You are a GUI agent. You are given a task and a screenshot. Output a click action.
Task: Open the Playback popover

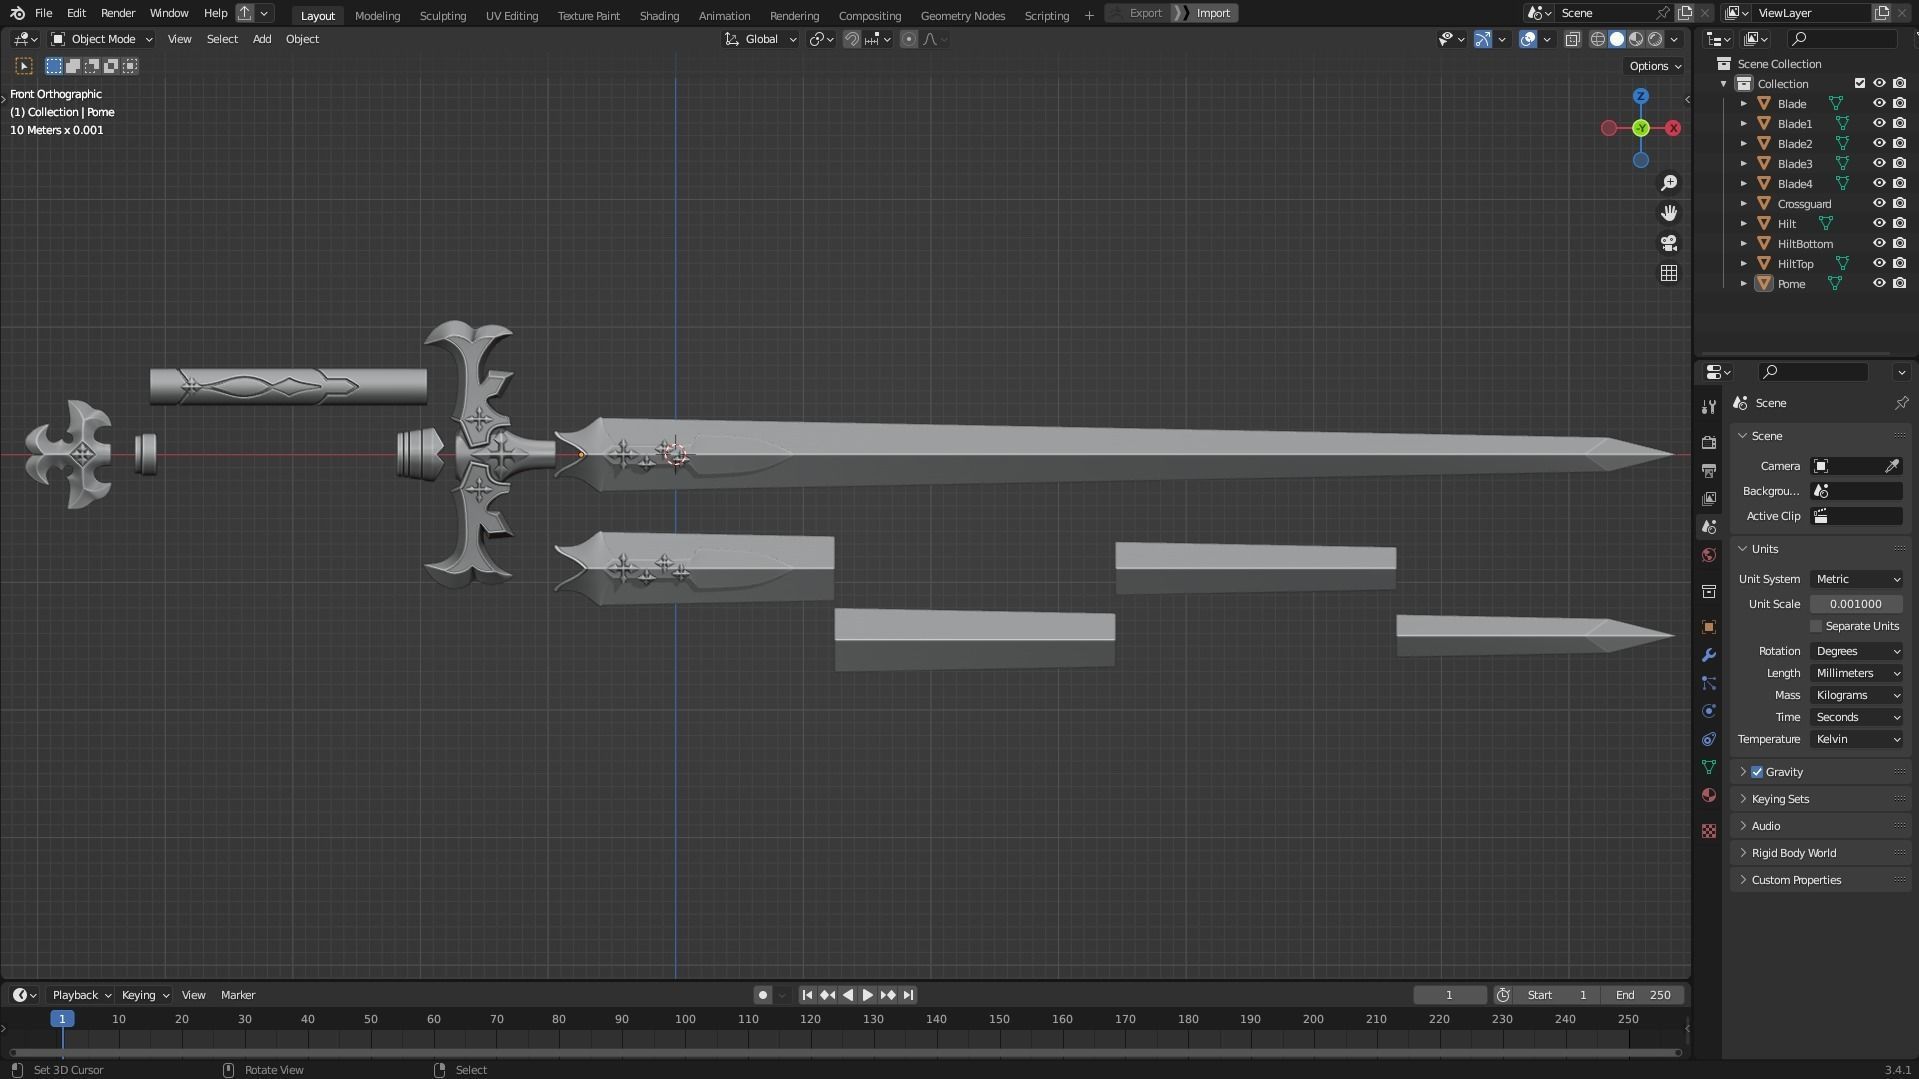[x=81, y=995]
